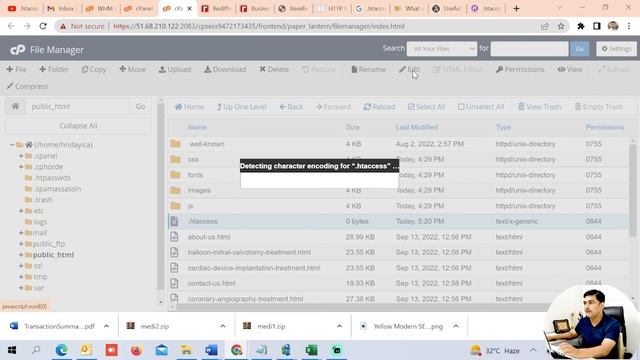Open browser extensions puzzle icon
The height and width of the screenshot is (360, 640).
pyautogui.click(x=580, y=26)
